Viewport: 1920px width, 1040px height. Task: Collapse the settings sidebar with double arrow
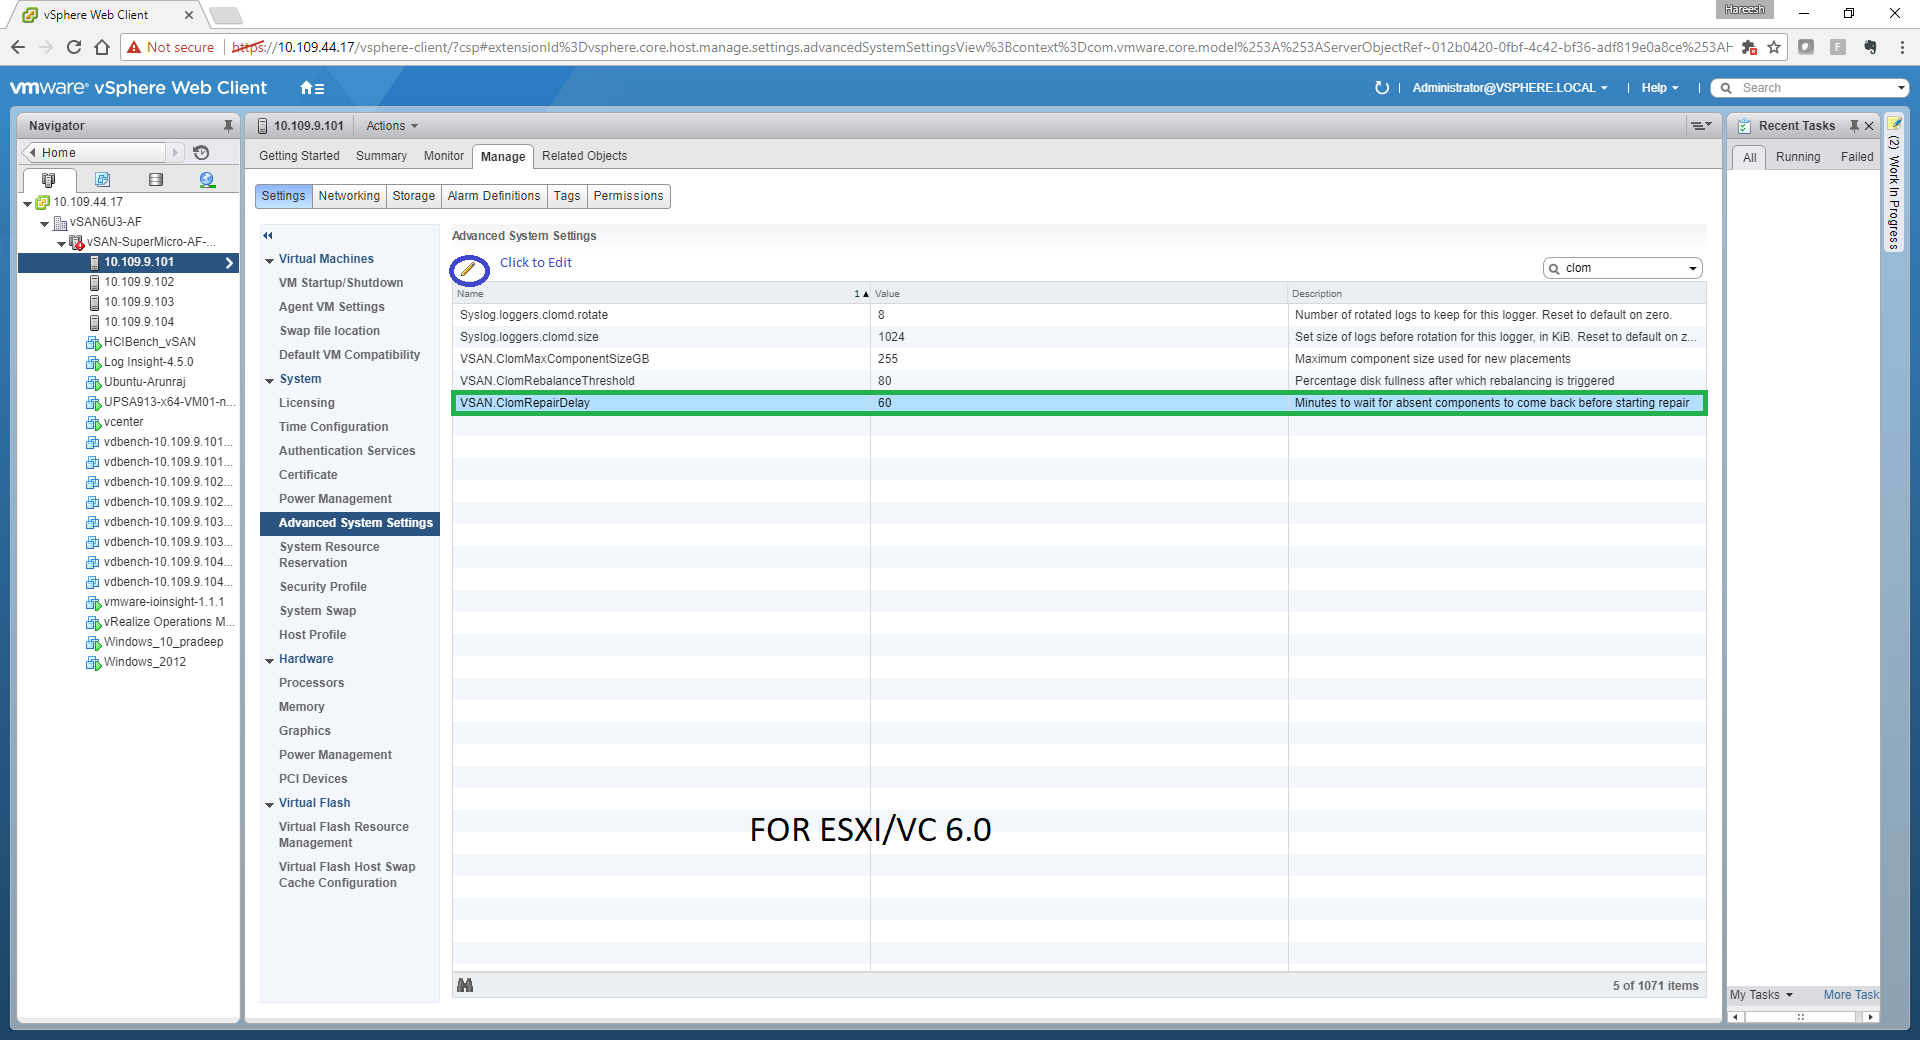[268, 236]
